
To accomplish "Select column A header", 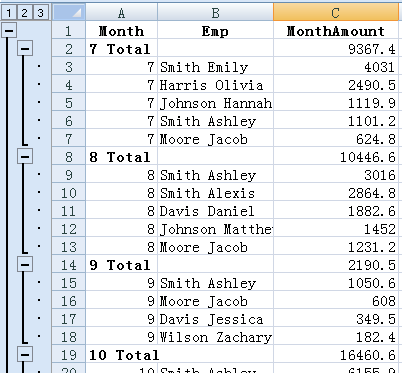I will click(x=122, y=12).
